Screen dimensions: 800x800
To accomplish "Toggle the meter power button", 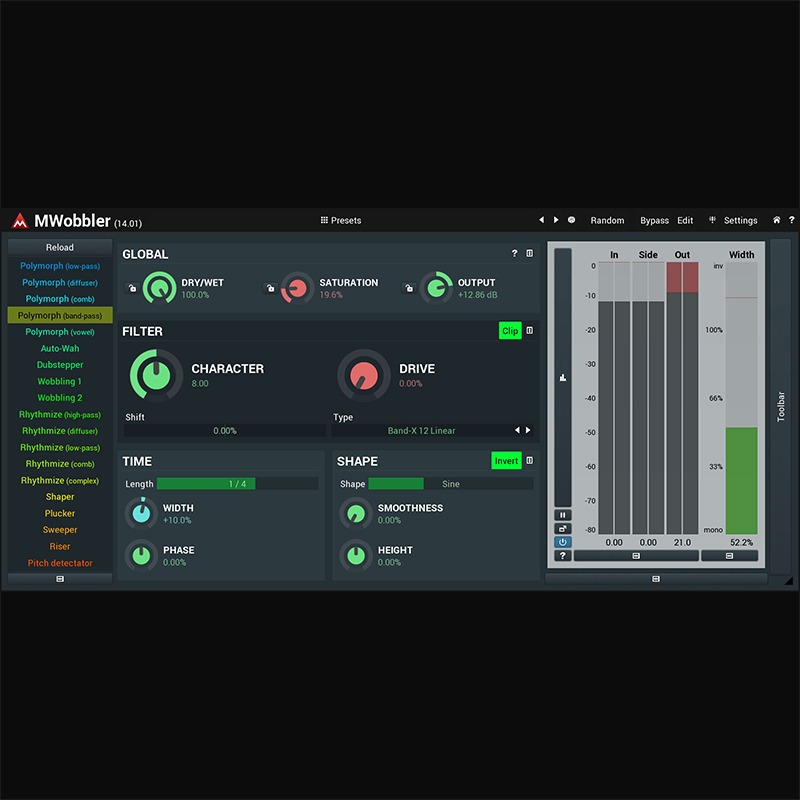I will 563,542.
